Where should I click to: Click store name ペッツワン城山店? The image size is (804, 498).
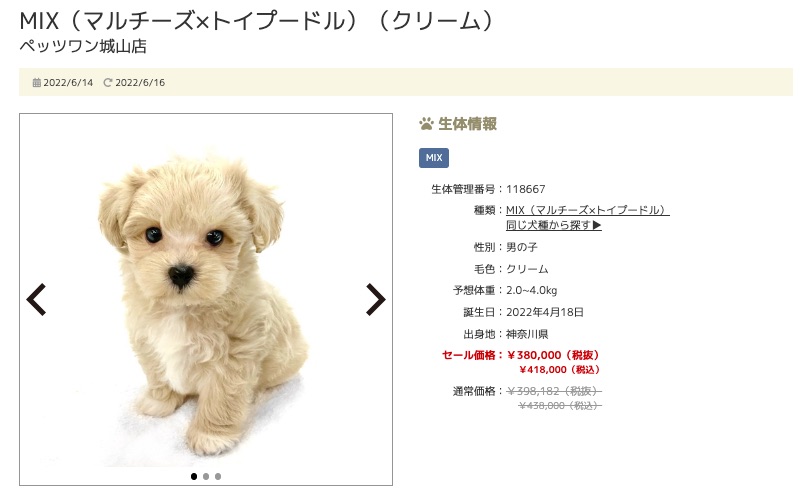tap(83, 47)
